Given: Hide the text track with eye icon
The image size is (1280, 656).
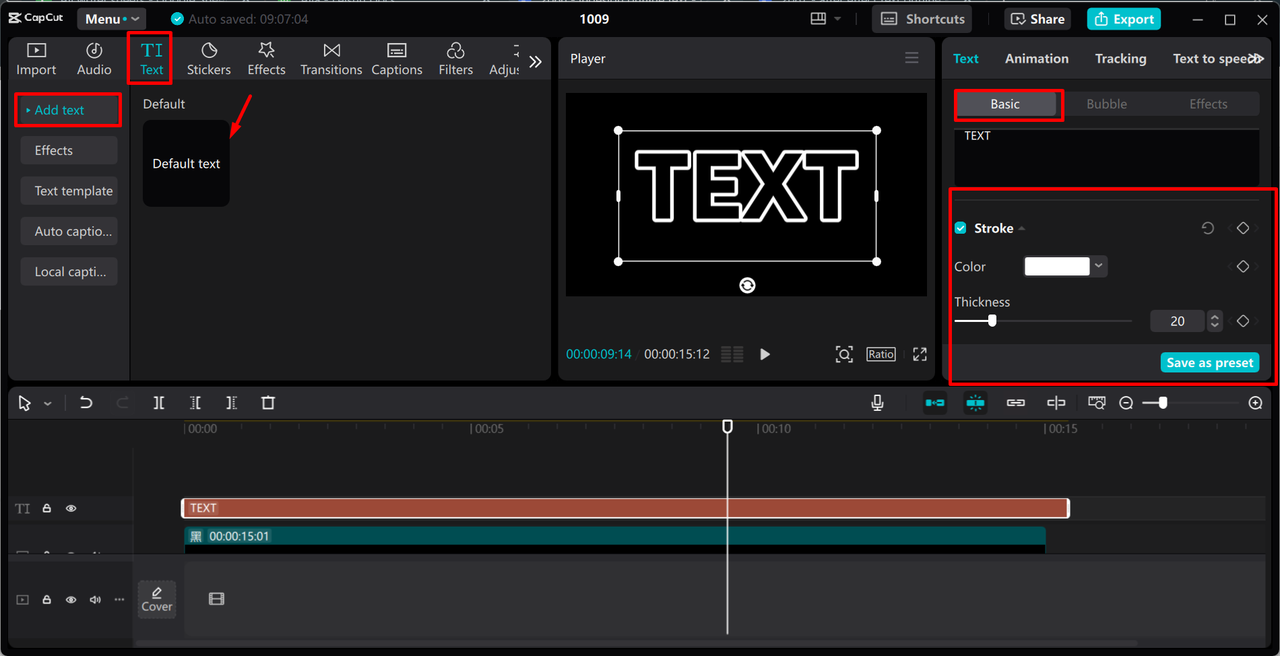Looking at the screenshot, I should (x=71, y=508).
